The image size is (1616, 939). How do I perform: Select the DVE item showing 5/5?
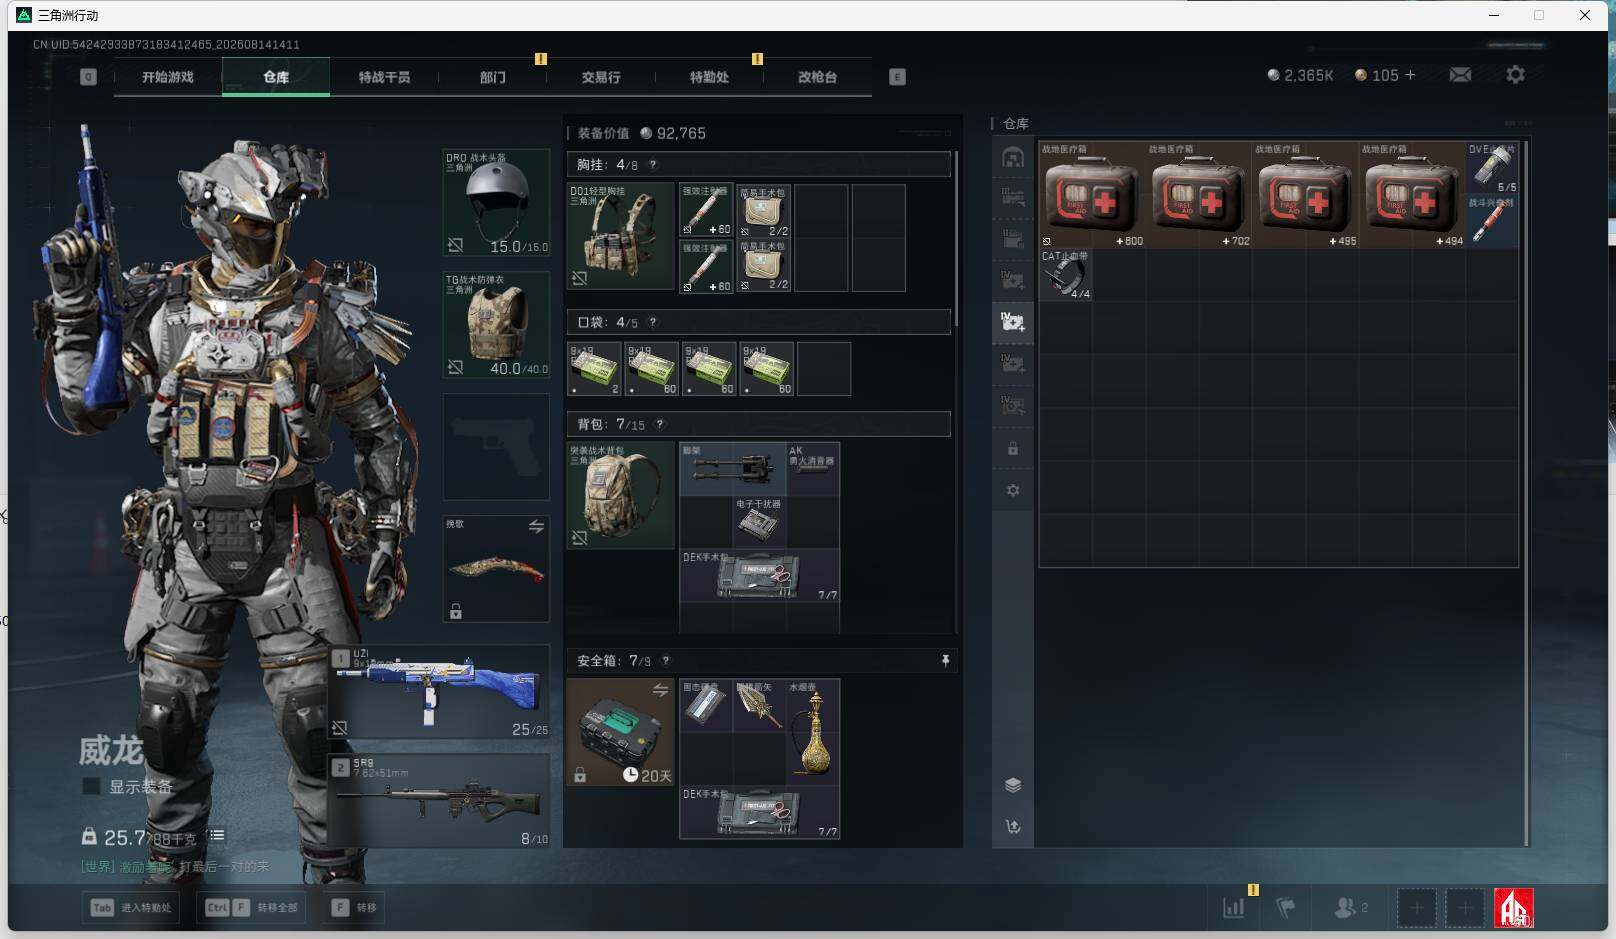tap(1492, 168)
